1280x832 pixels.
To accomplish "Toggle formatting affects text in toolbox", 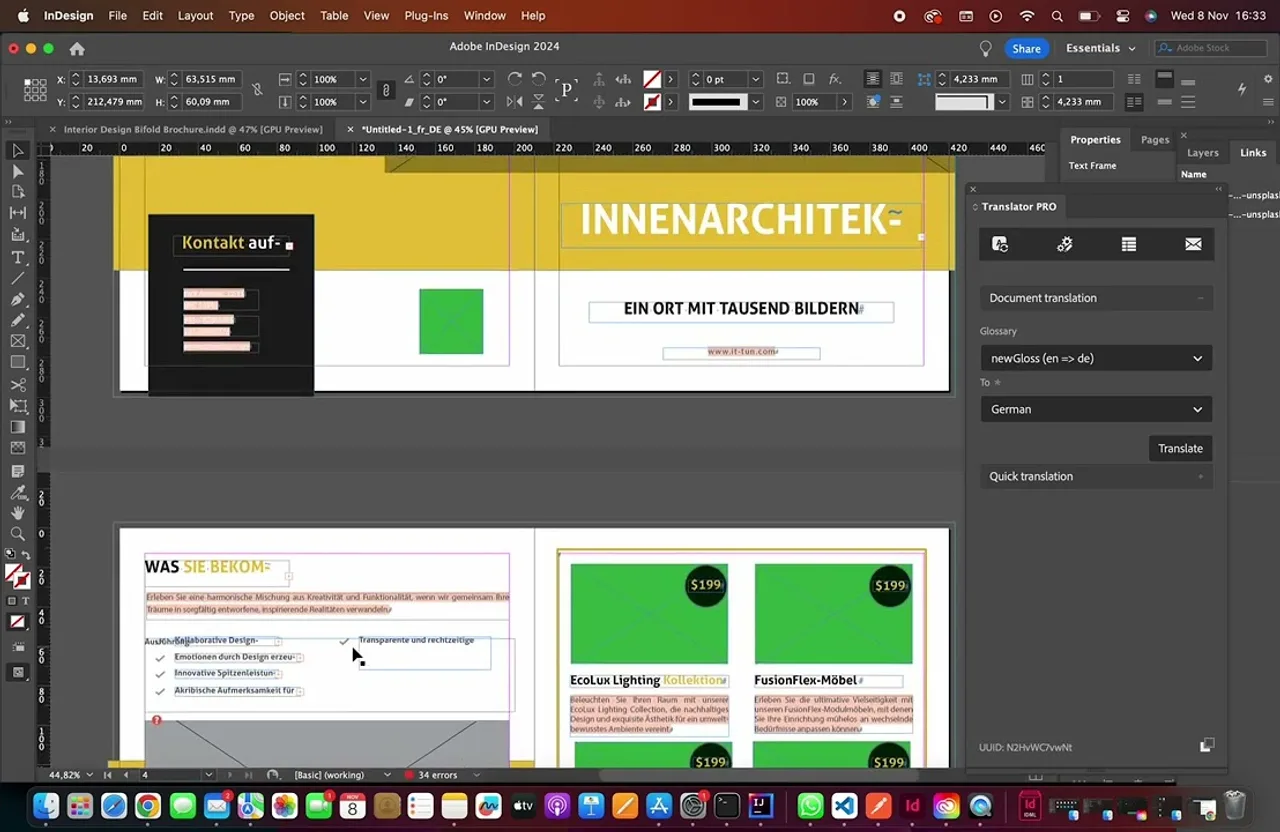I will (x=25, y=601).
